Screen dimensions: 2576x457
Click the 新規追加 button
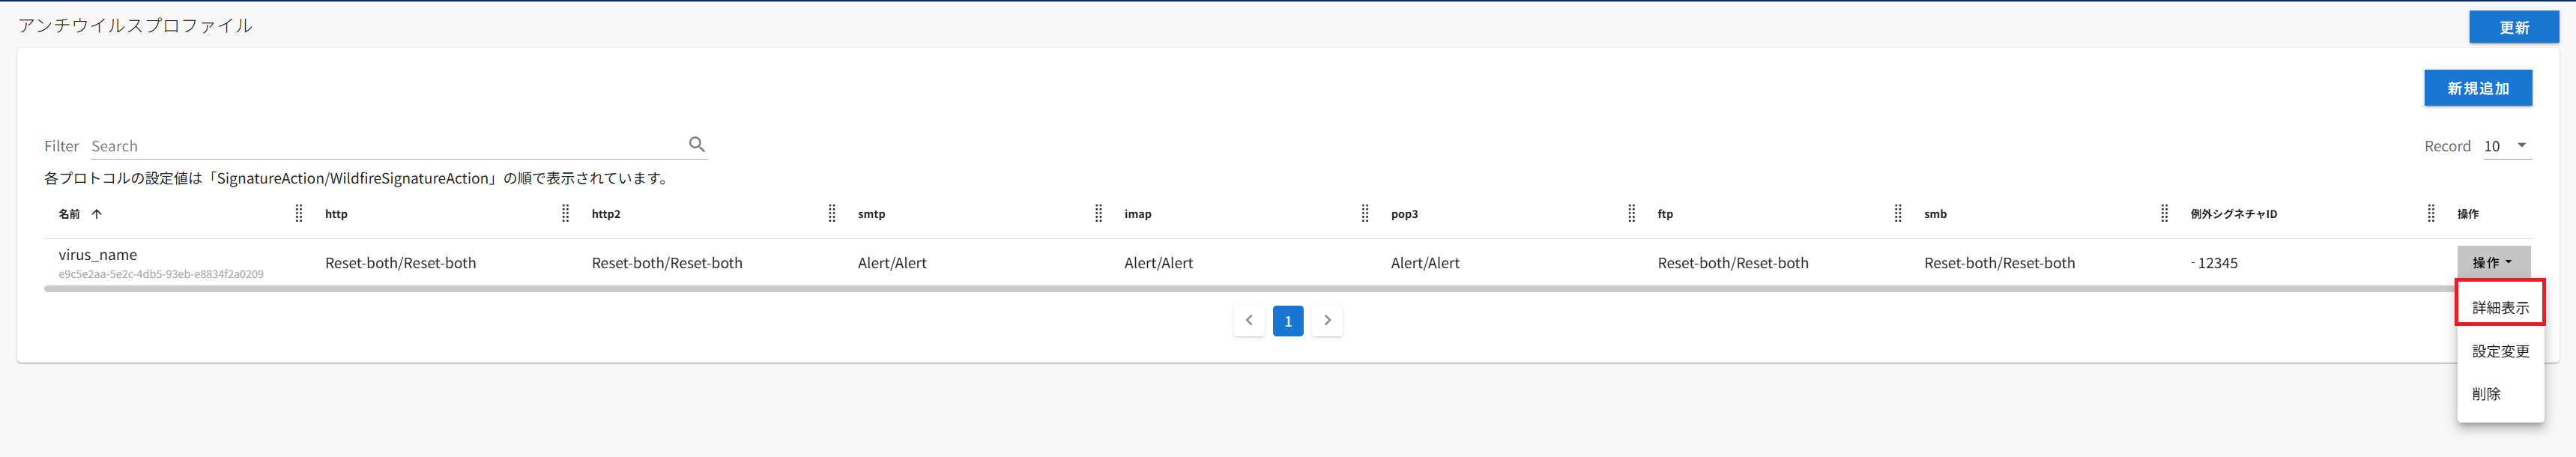[x=2477, y=88]
